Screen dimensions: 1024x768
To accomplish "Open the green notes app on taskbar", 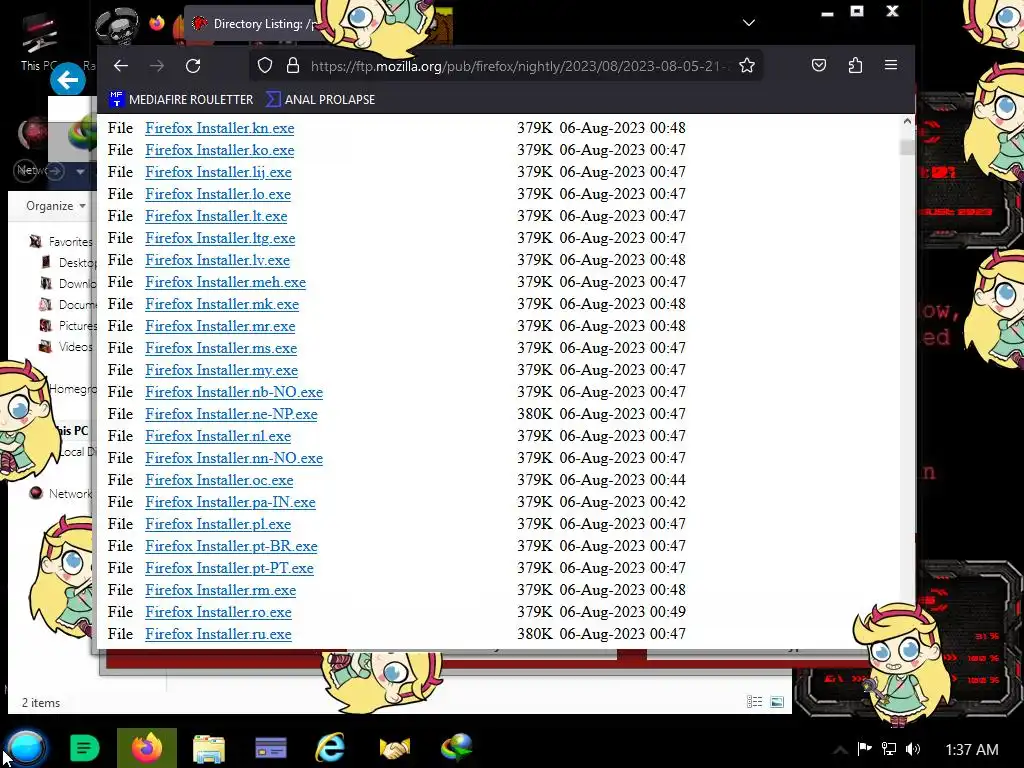I will [84, 748].
